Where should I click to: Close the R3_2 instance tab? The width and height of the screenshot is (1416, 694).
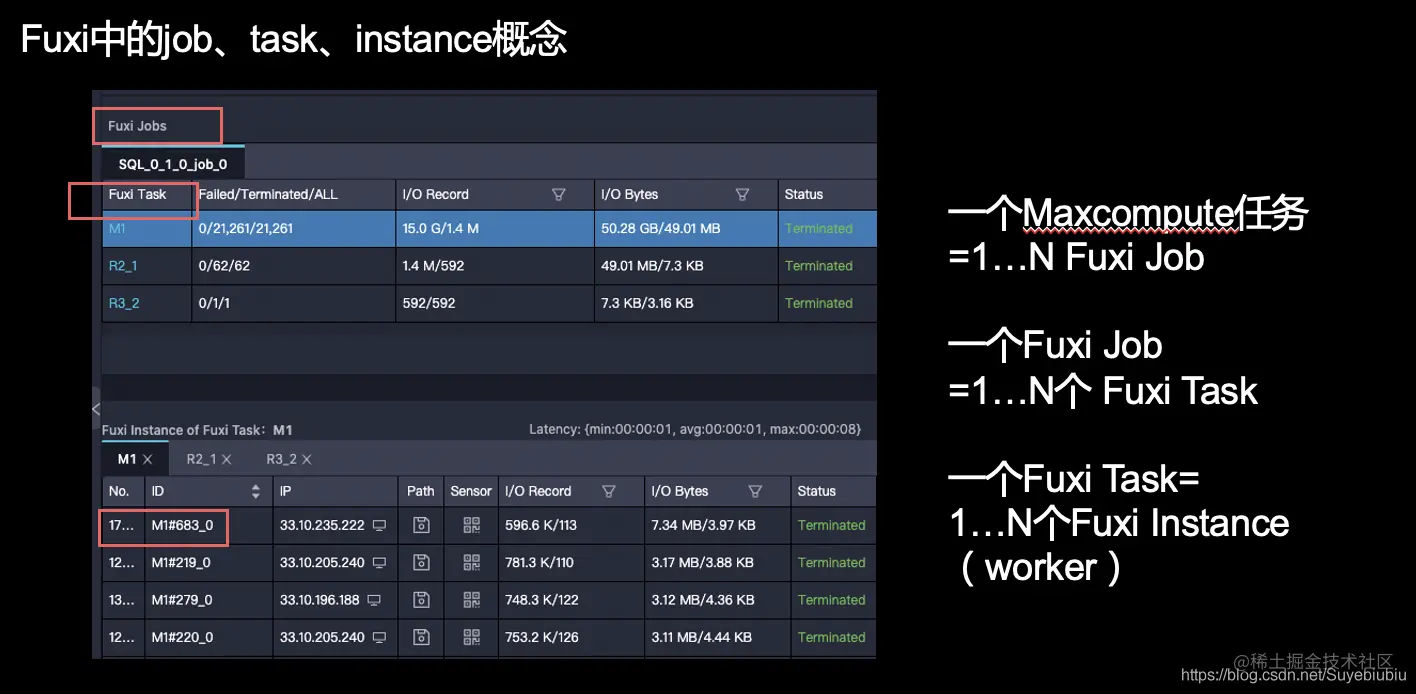306,459
